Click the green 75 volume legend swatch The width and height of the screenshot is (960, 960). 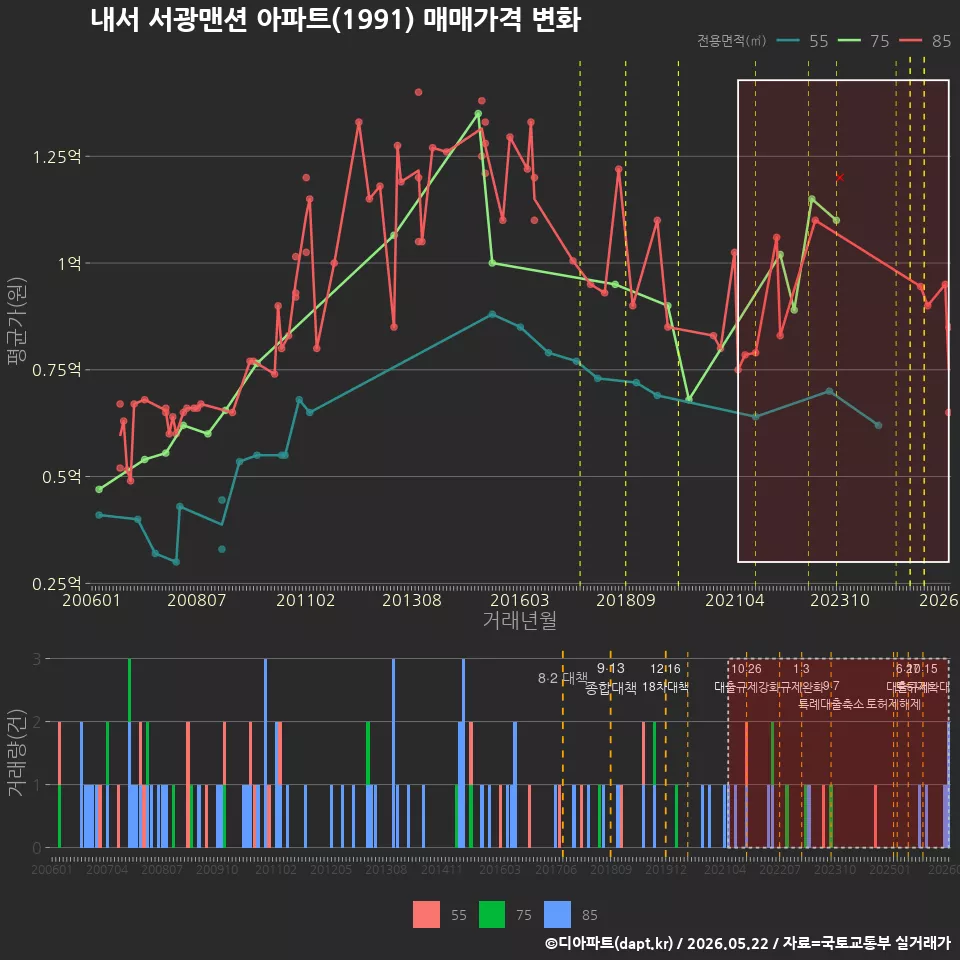(x=492, y=915)
